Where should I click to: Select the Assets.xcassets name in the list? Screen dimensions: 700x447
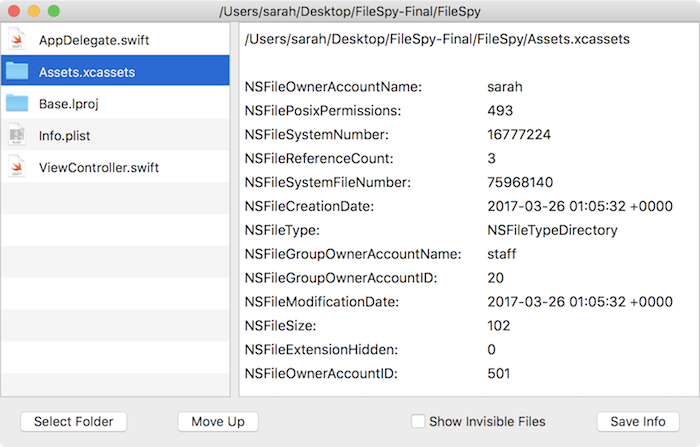coord(87,72)
